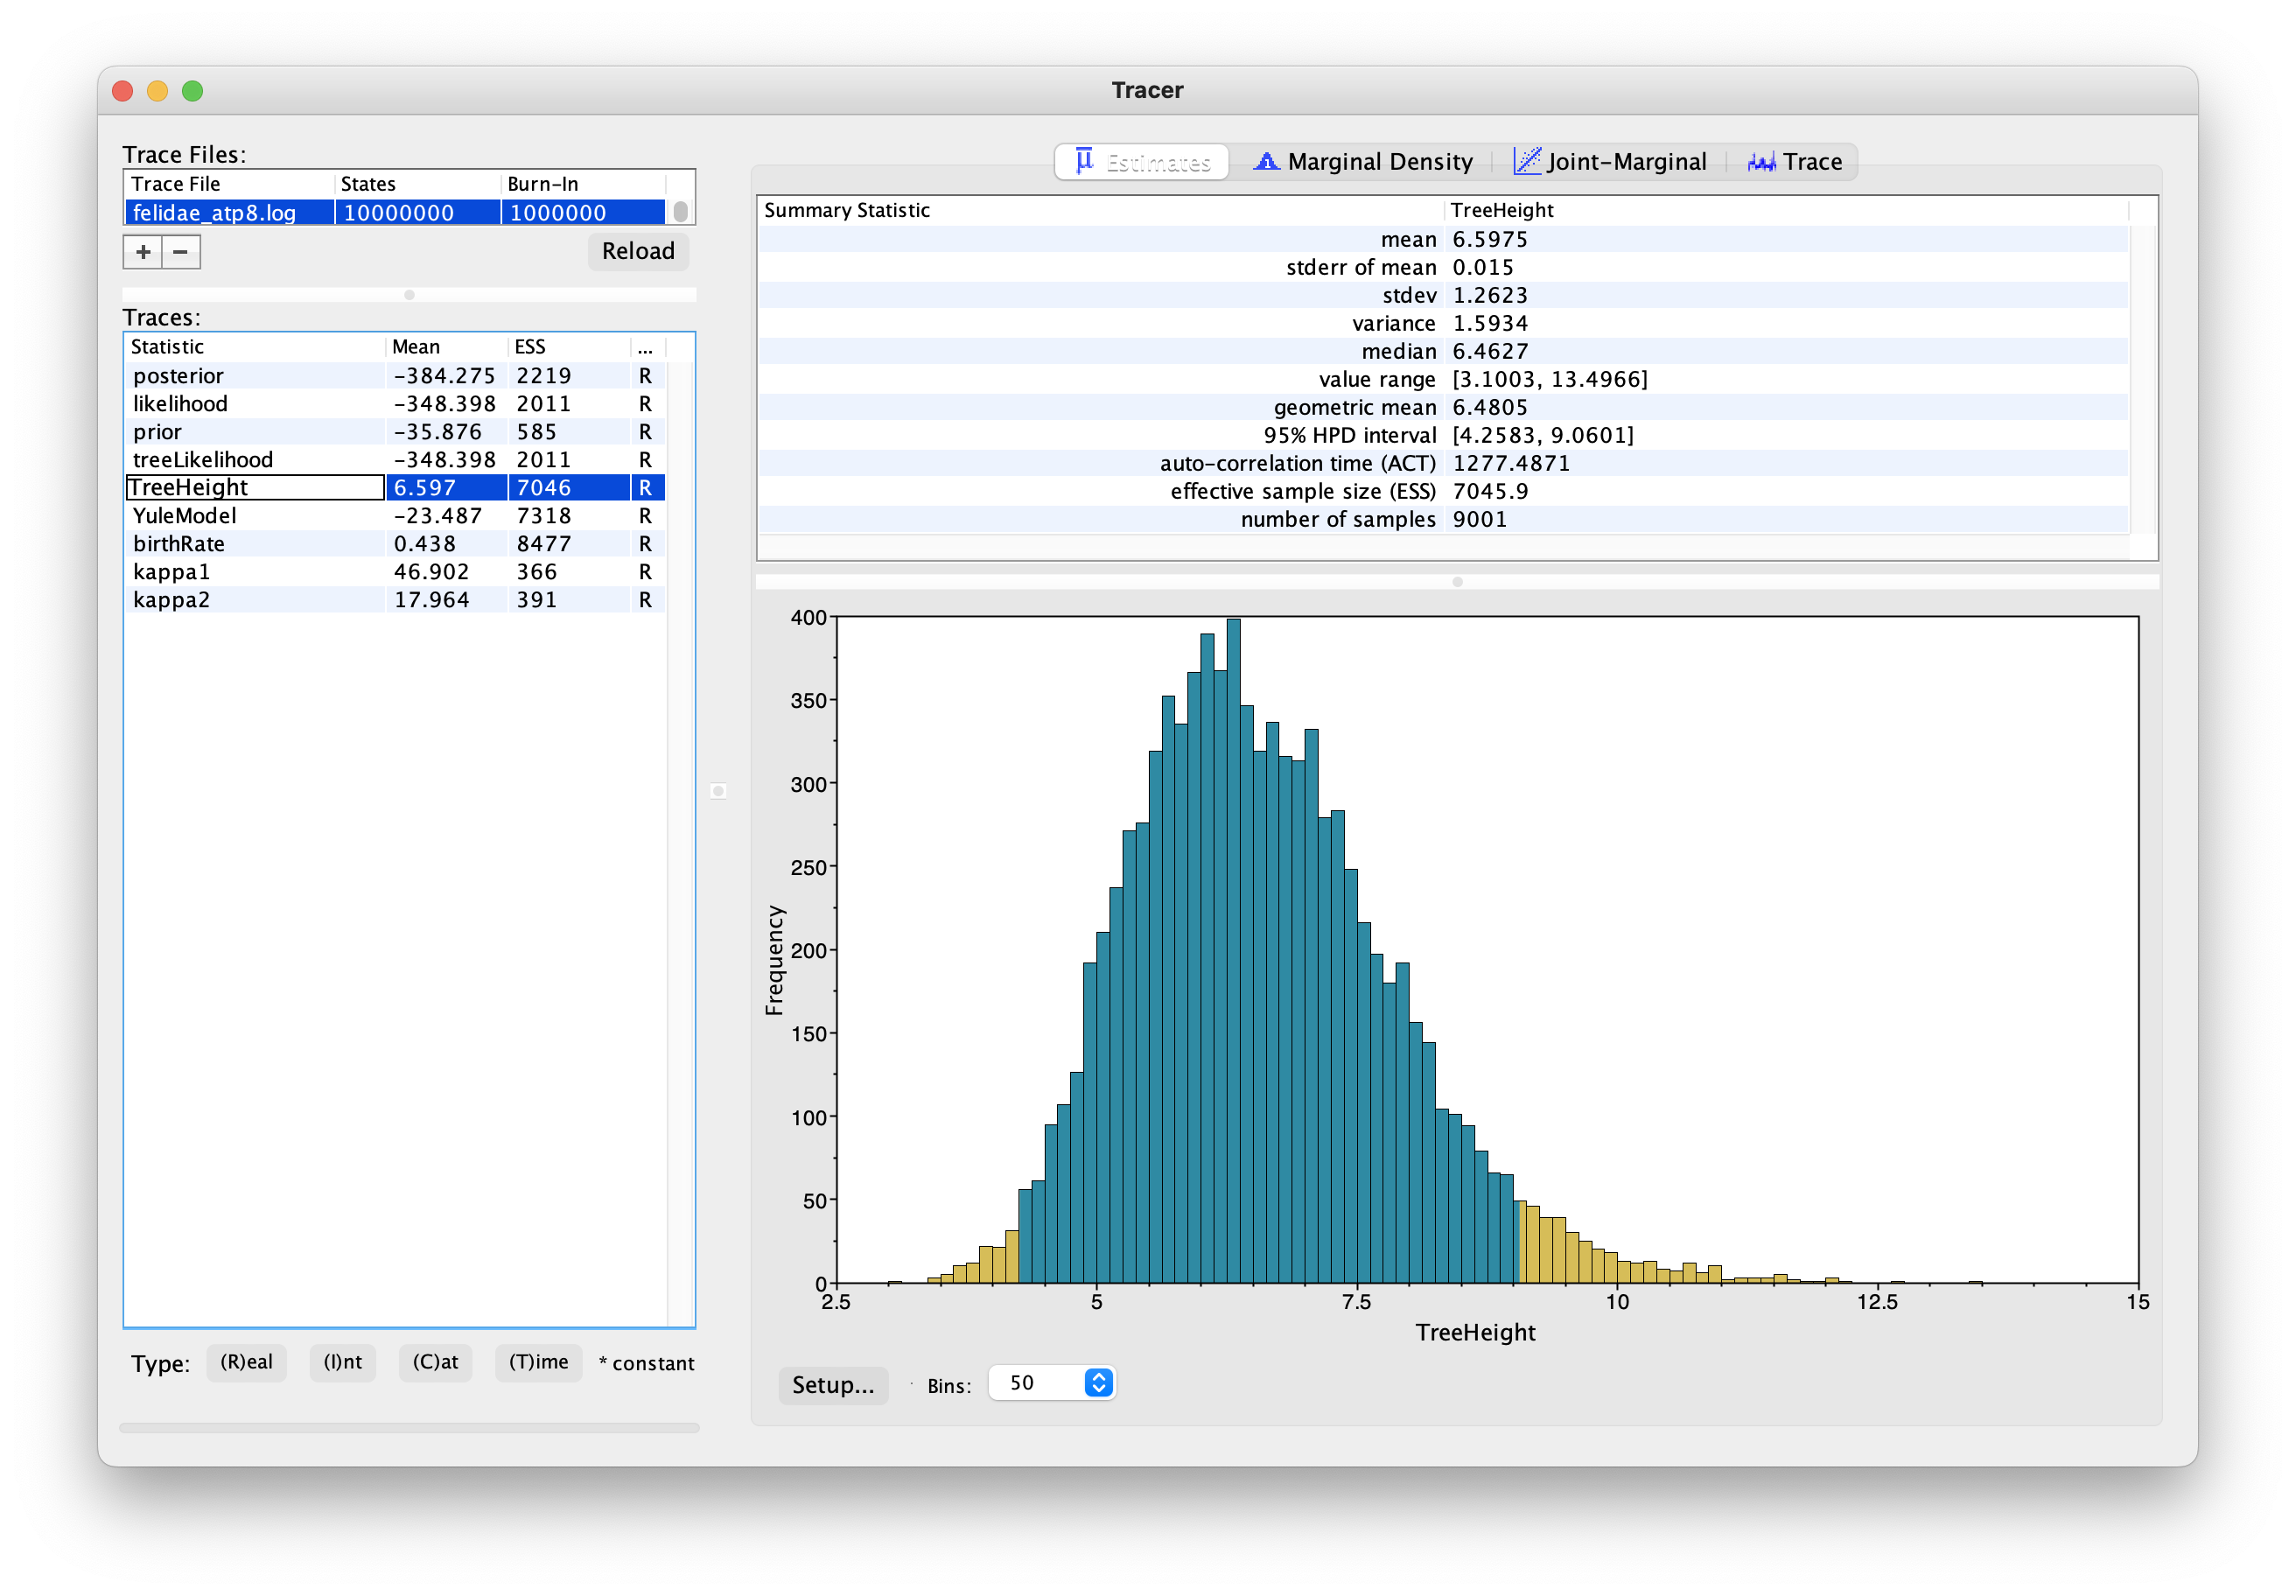Click the Trace waveform icon
The image size is (2296, 1596).
tap(1761, 162)
